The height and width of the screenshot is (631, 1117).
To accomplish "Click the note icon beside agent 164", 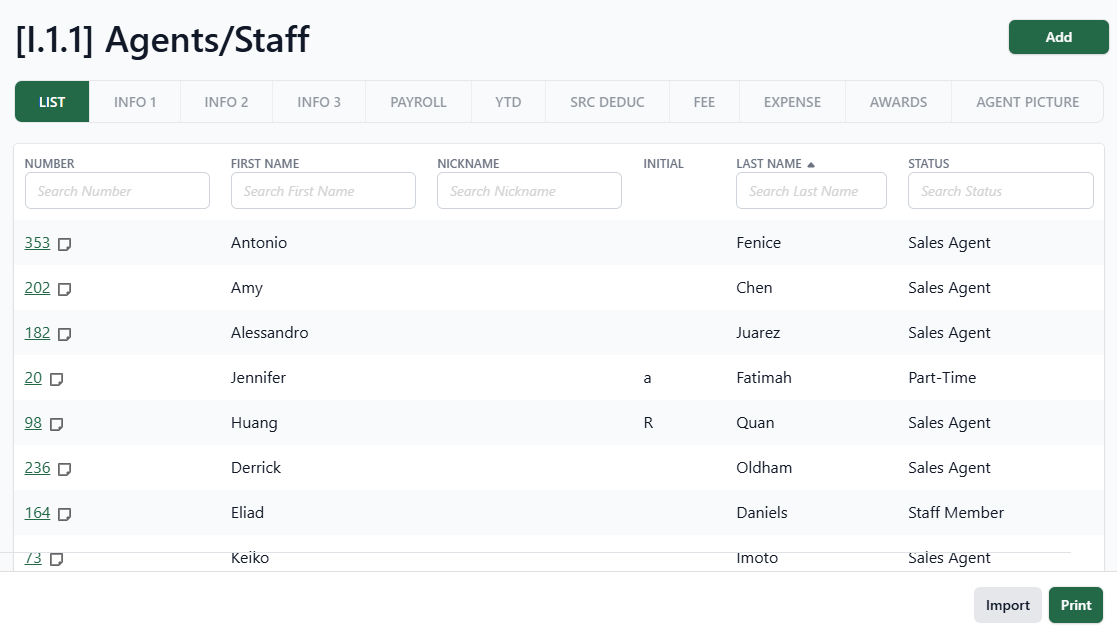I will pos(64,513).
